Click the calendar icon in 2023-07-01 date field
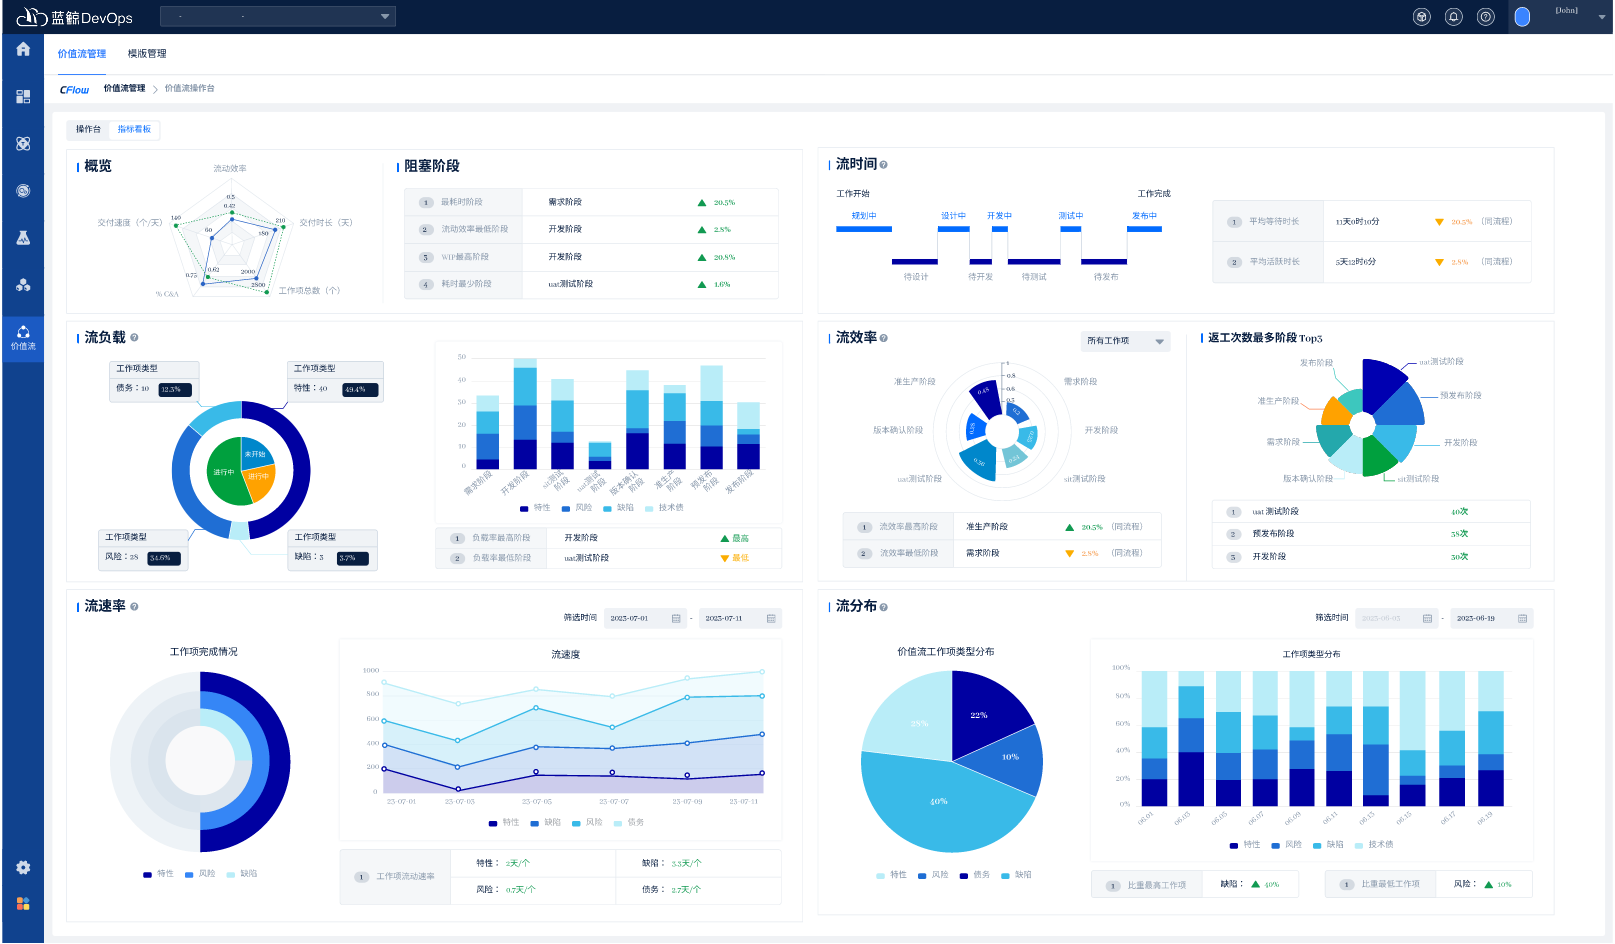1615x944 pixels. [676, 619]
